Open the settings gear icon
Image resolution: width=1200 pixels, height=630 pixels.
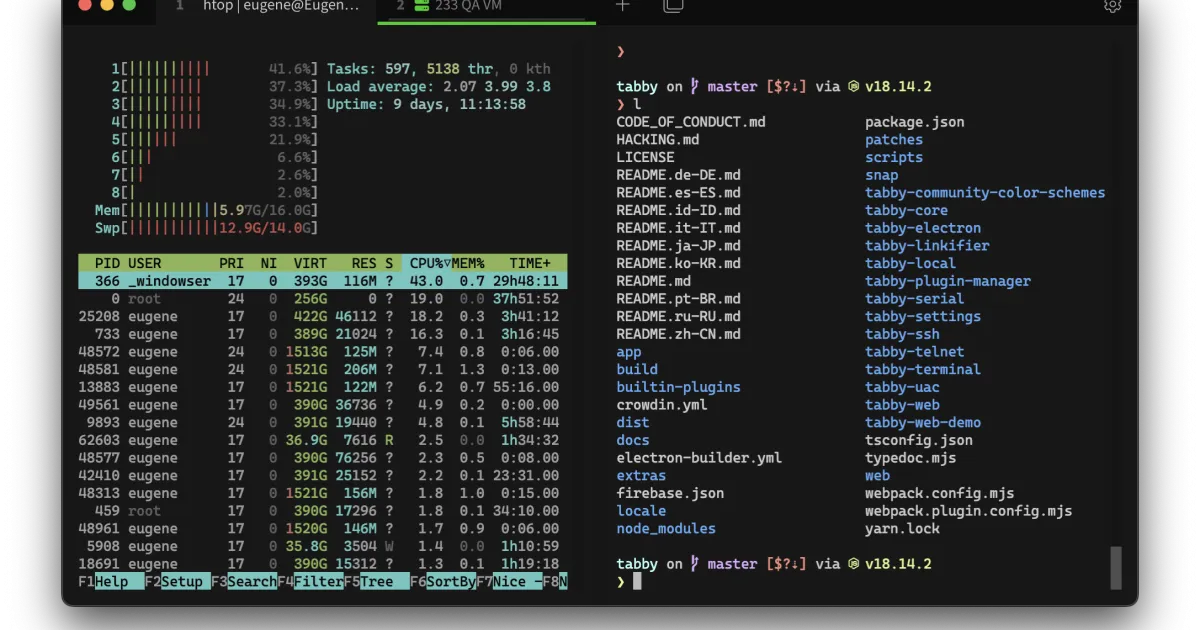(x=1112, y=6)
